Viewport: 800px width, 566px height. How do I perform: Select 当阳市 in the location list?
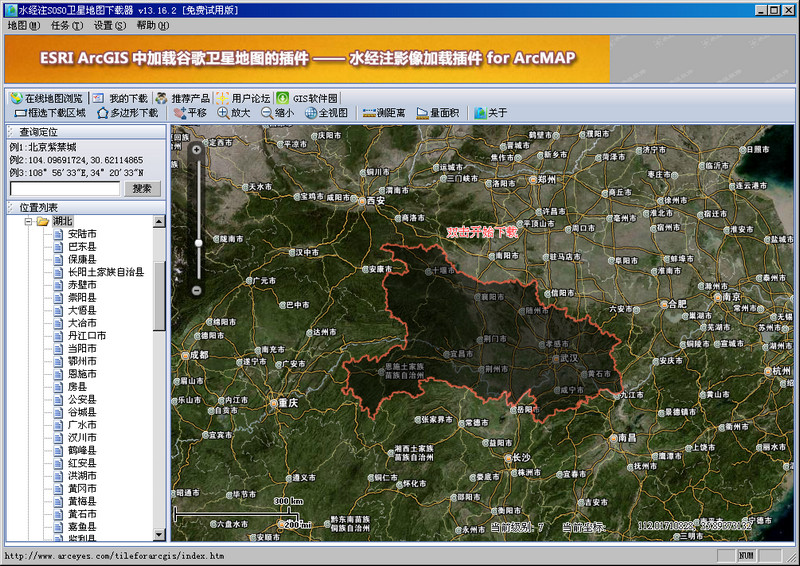tap(82, 349)
